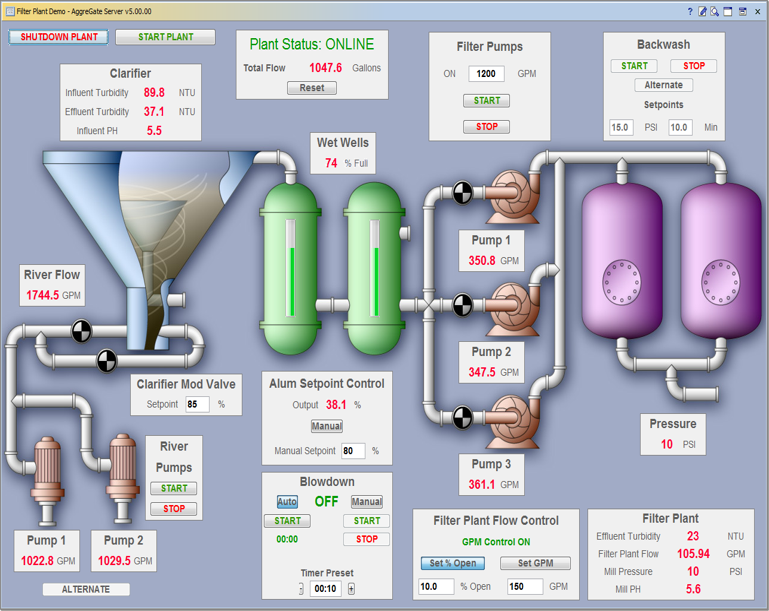The height and width of the screenshot is (611, 769).
Task: Reset the Total Flow counter
Action: pyautogui.click(x=312, y=88)
